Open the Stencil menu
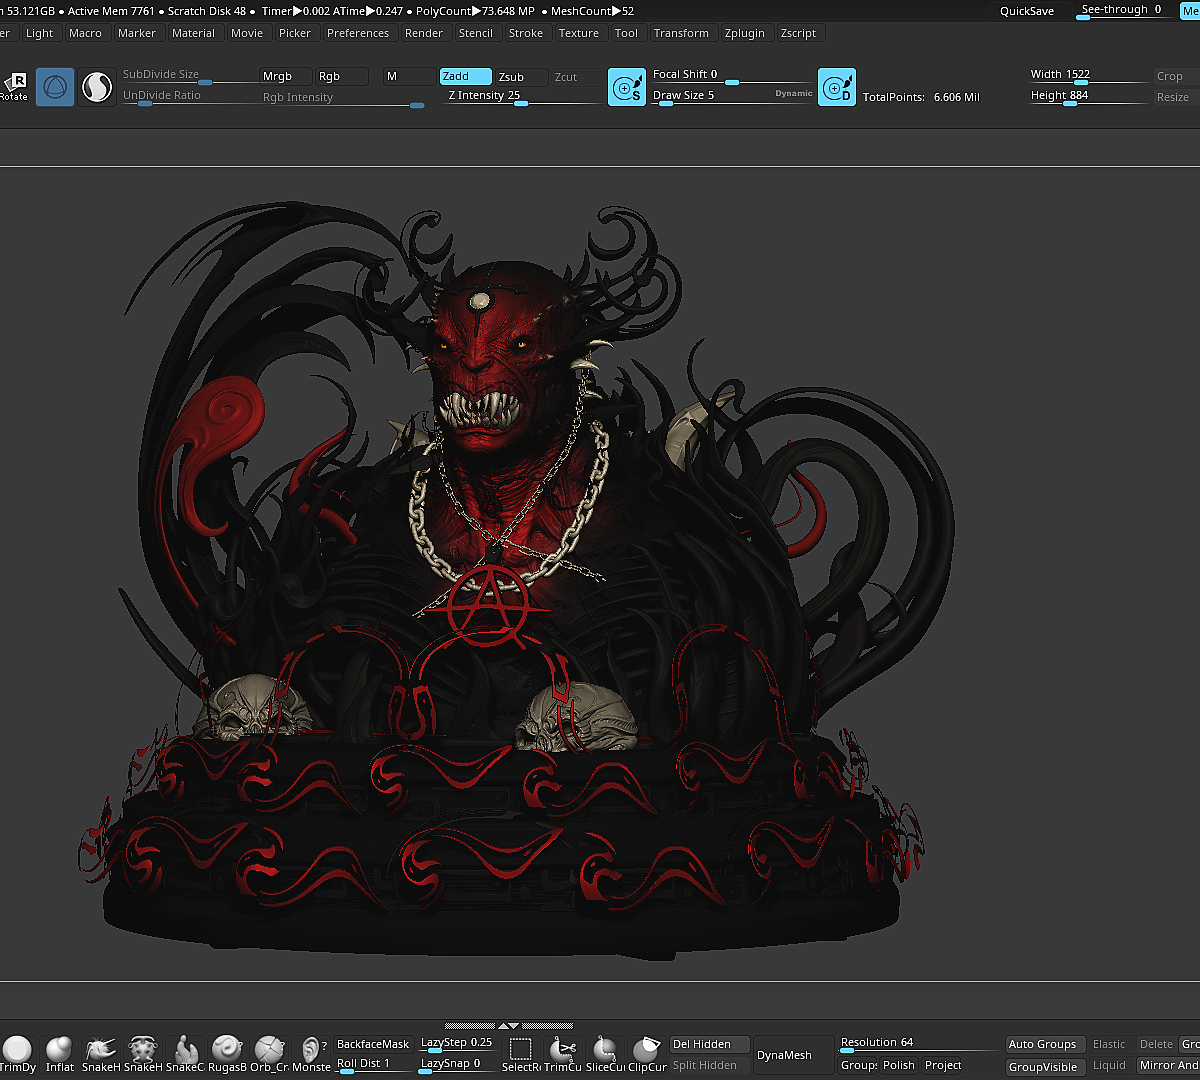1200x1080 pixels. coord(476,33)
